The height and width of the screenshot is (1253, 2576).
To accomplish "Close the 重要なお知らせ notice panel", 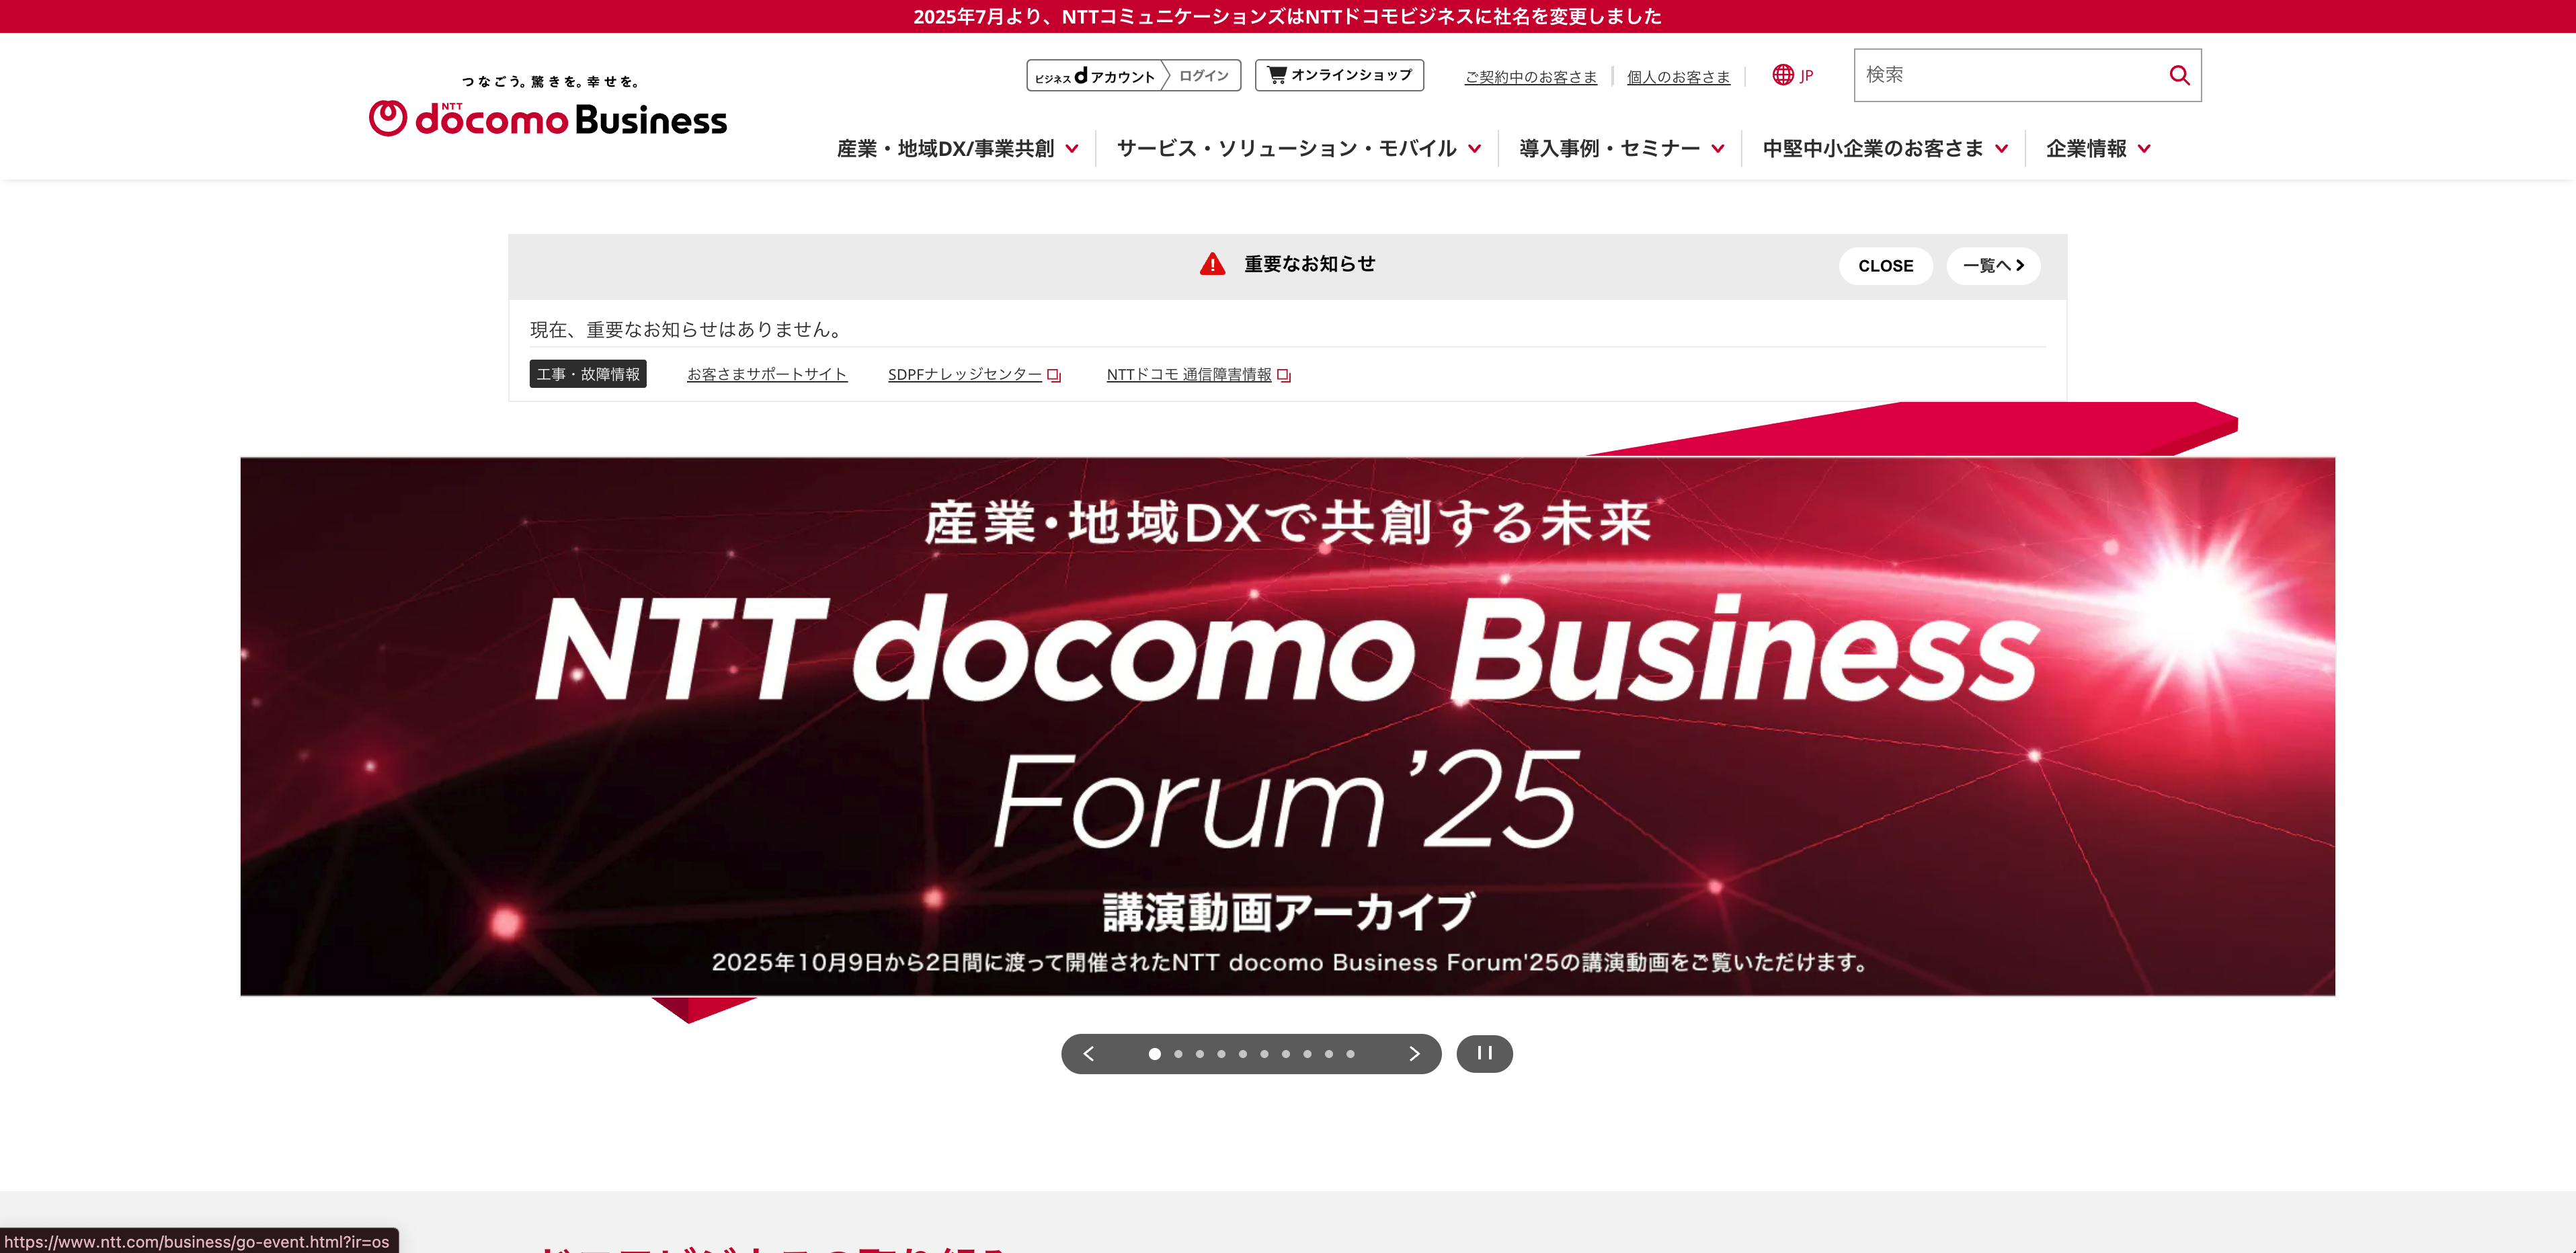I will 1885,266.
